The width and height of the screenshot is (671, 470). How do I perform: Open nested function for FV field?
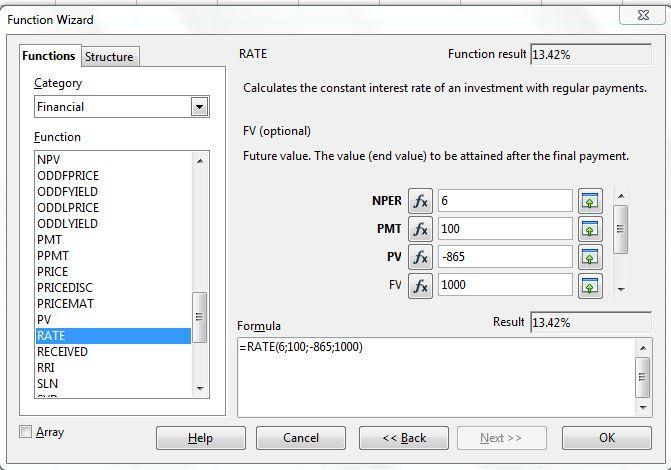[420, 286]
